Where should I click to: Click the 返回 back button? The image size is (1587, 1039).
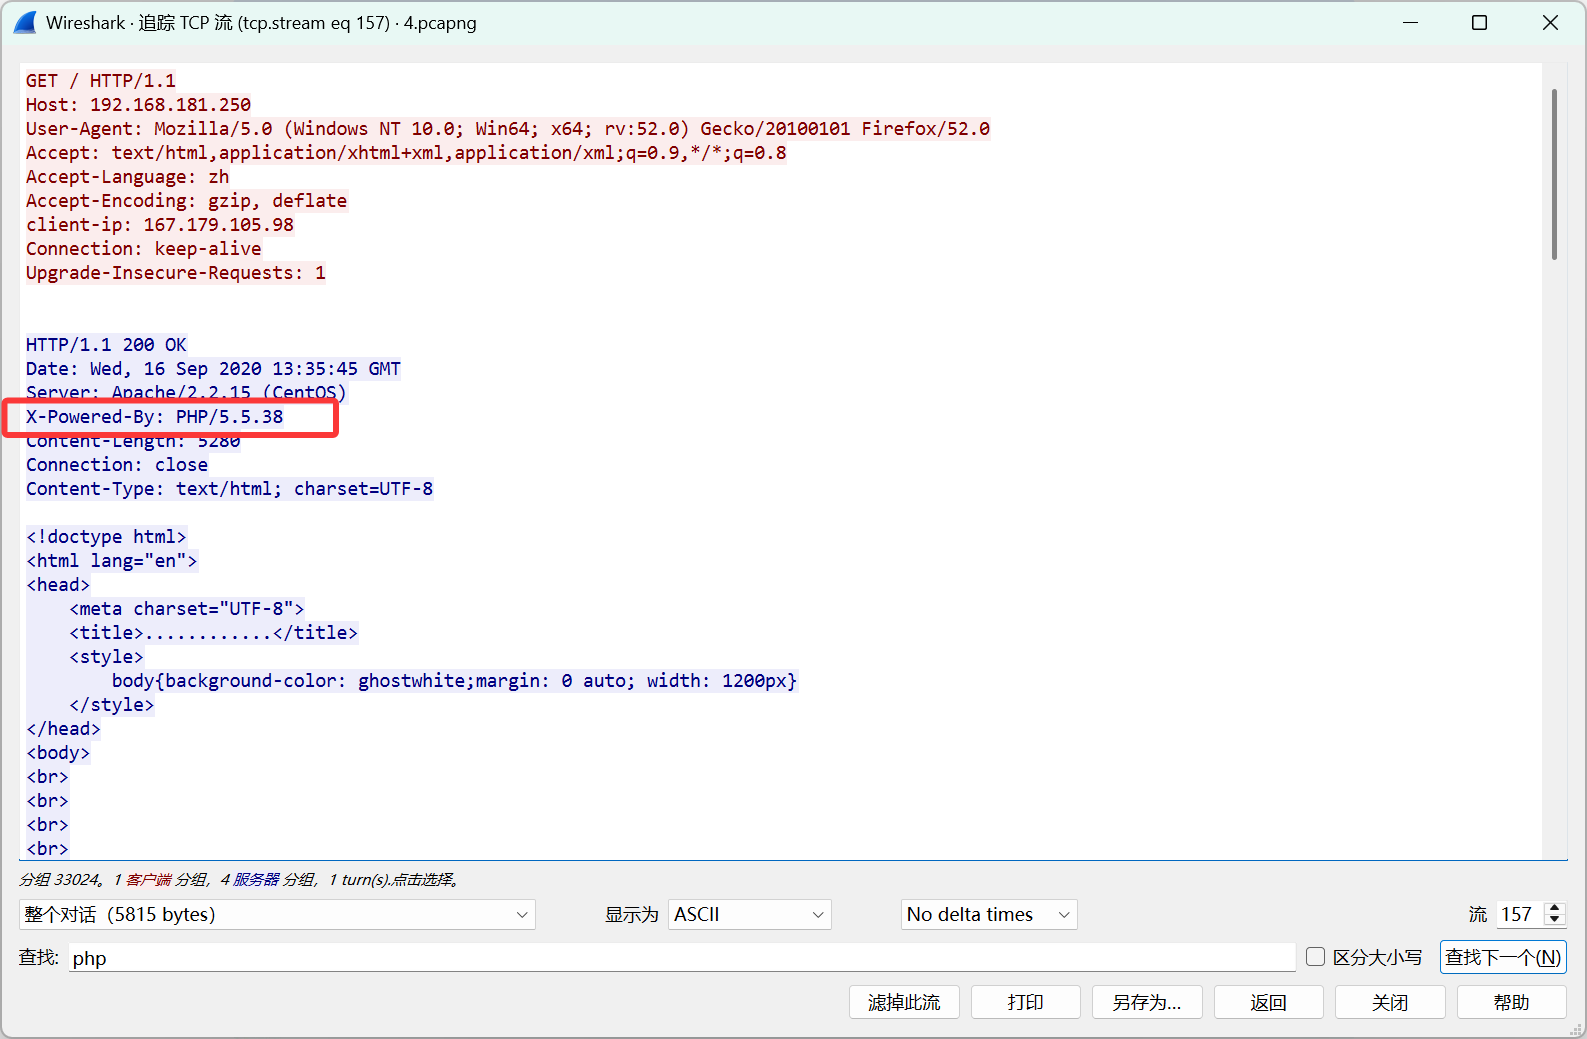point(1268,1002)
